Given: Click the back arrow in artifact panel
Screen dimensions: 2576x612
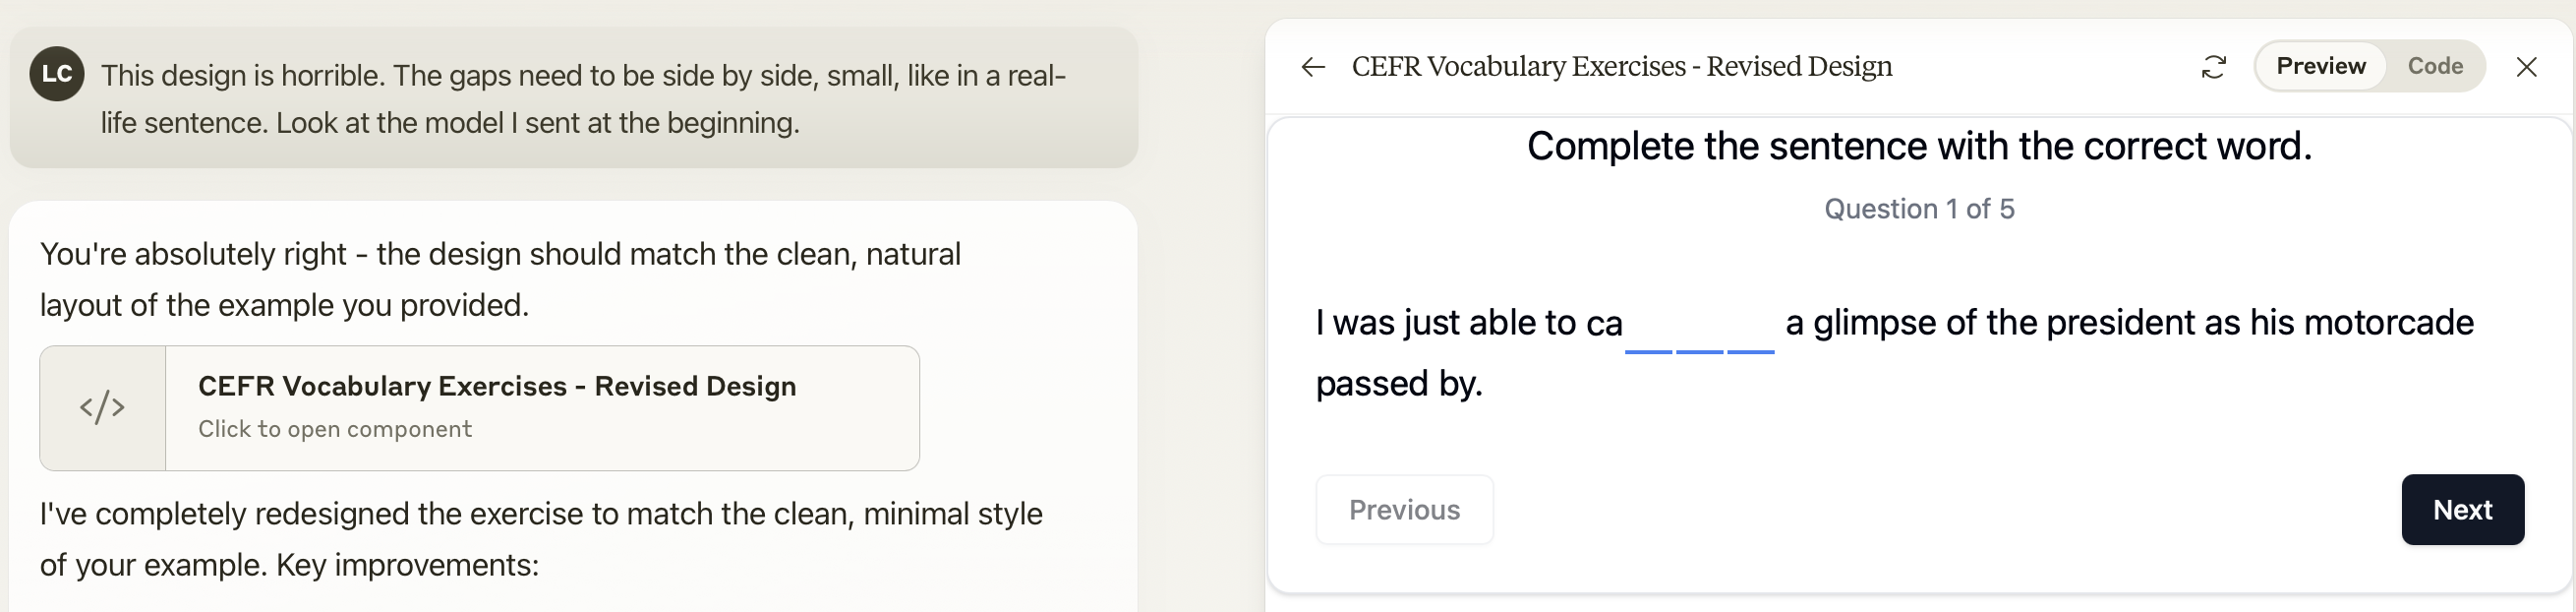Looking at the screenshot, I should 1313,67.
